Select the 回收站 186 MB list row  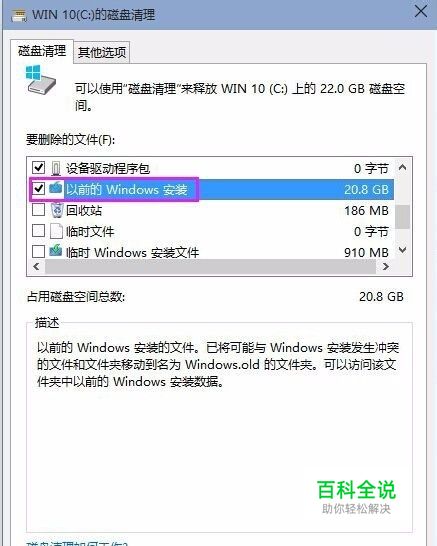click(x=212, y=210)
